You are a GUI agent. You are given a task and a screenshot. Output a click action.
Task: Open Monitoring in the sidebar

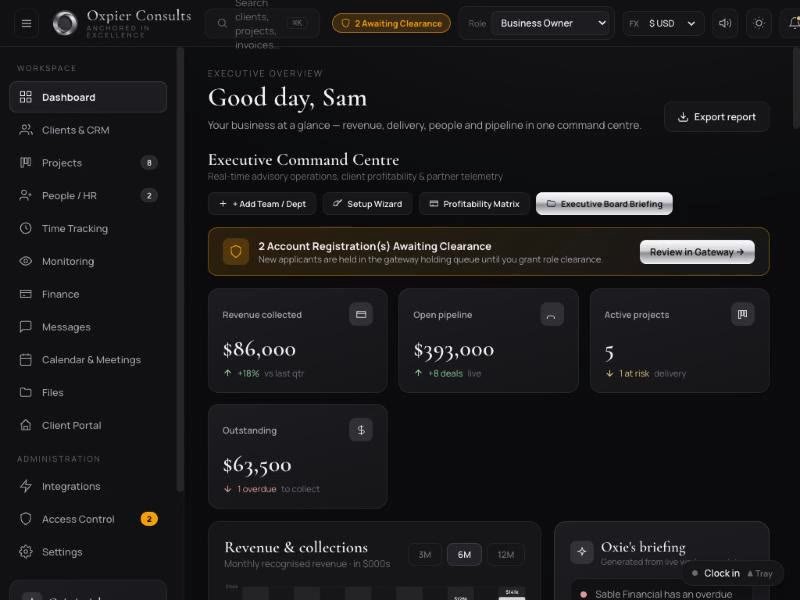[88, 261]
